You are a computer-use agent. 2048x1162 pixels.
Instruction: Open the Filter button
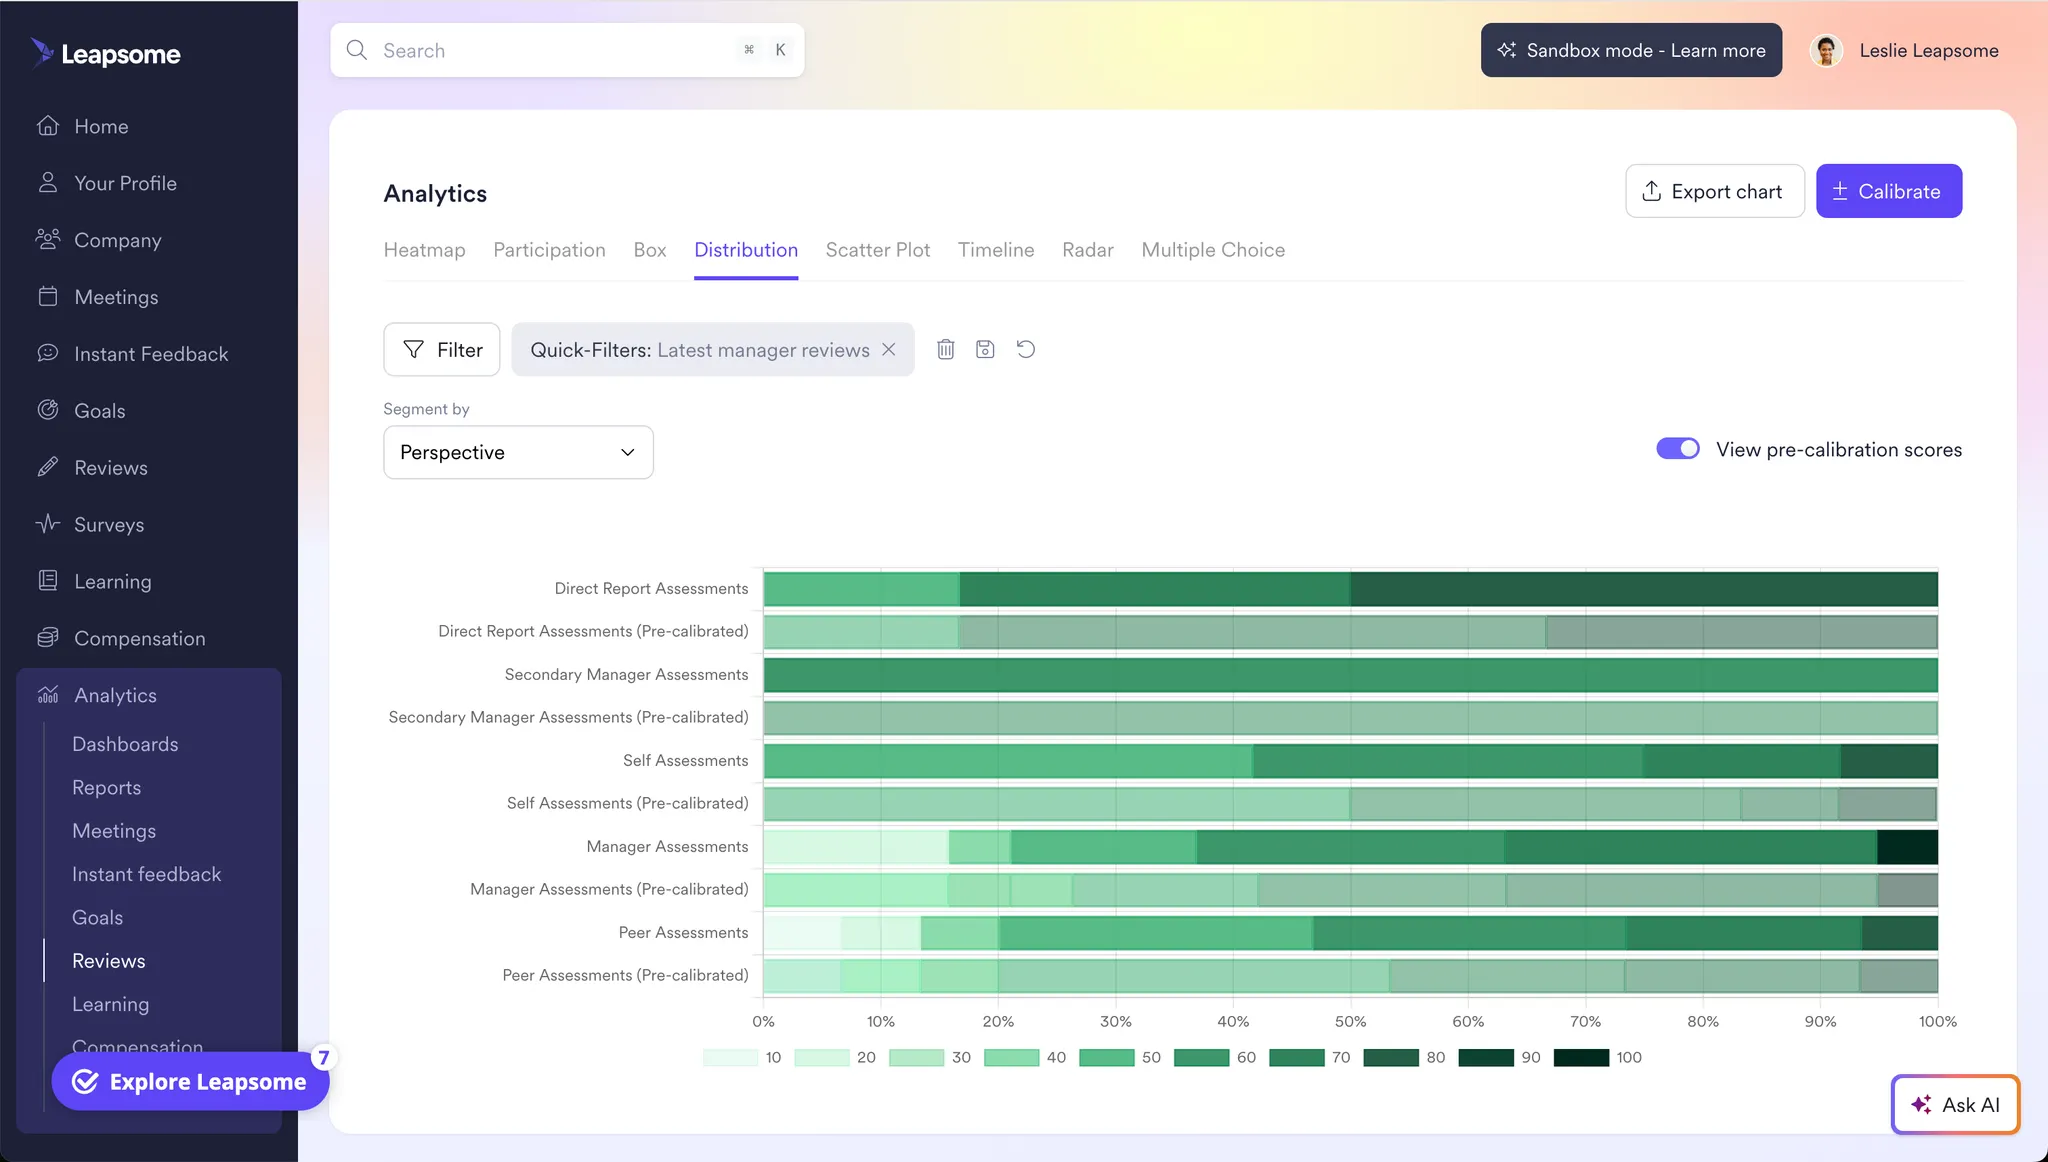(x=442, y=349)
